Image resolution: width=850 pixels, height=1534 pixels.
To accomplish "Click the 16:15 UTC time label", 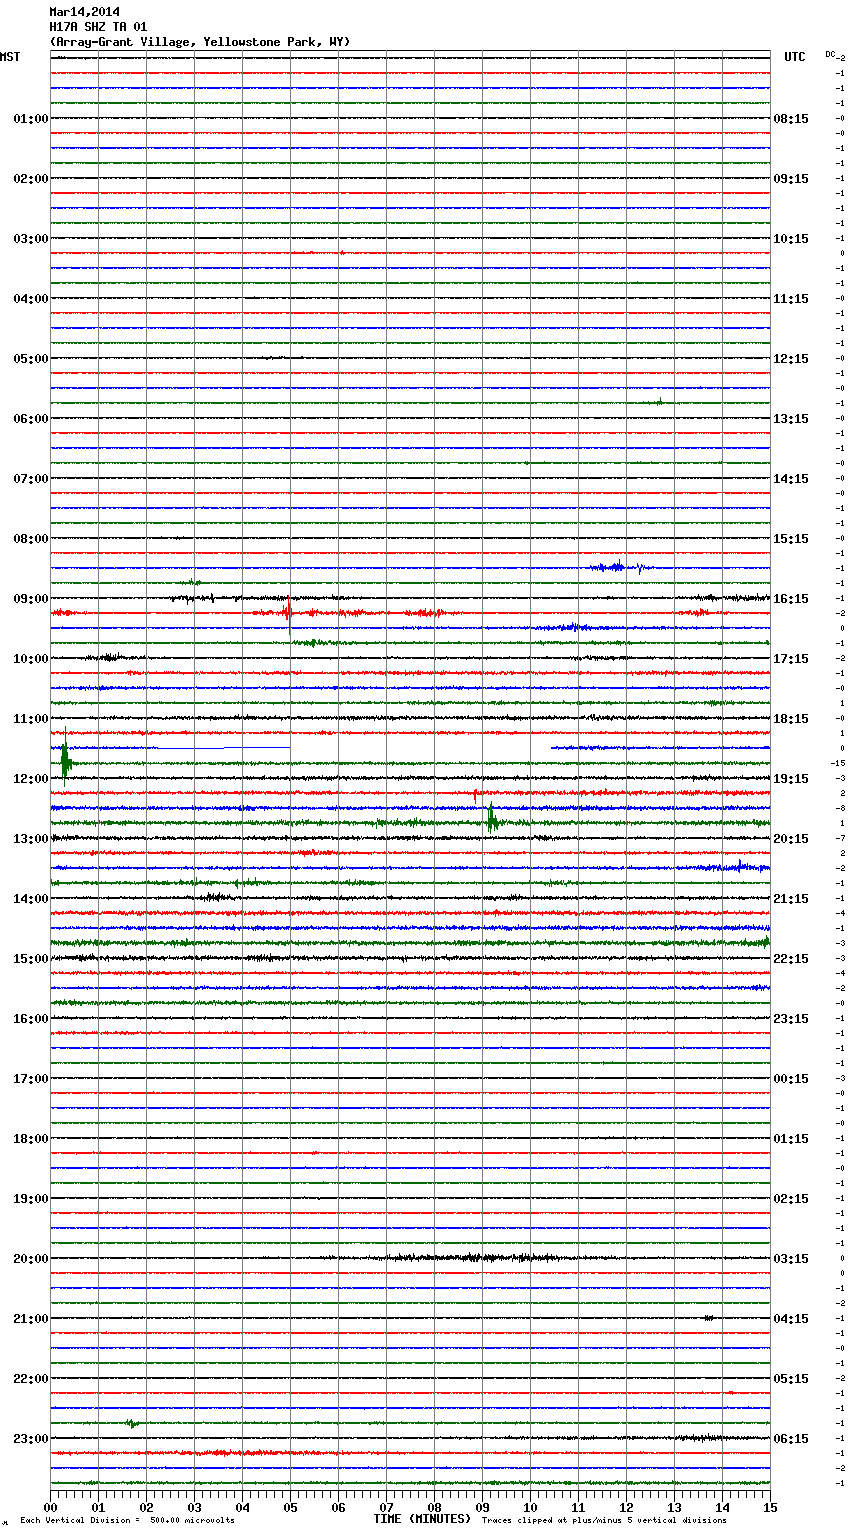I will [791, 599].
